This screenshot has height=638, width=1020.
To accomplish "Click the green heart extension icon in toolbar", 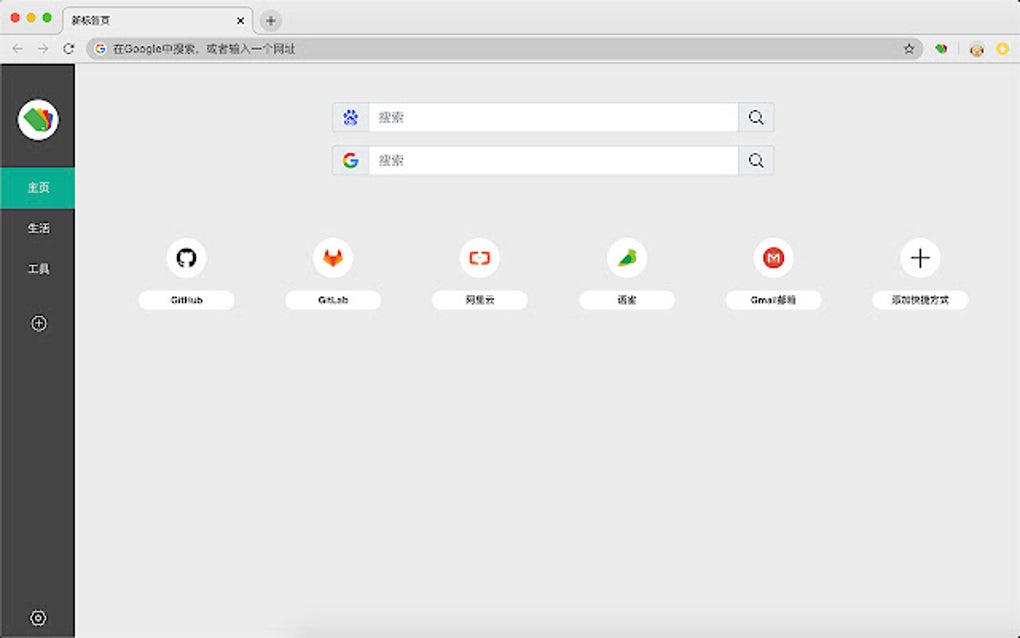I will (941, 49).
